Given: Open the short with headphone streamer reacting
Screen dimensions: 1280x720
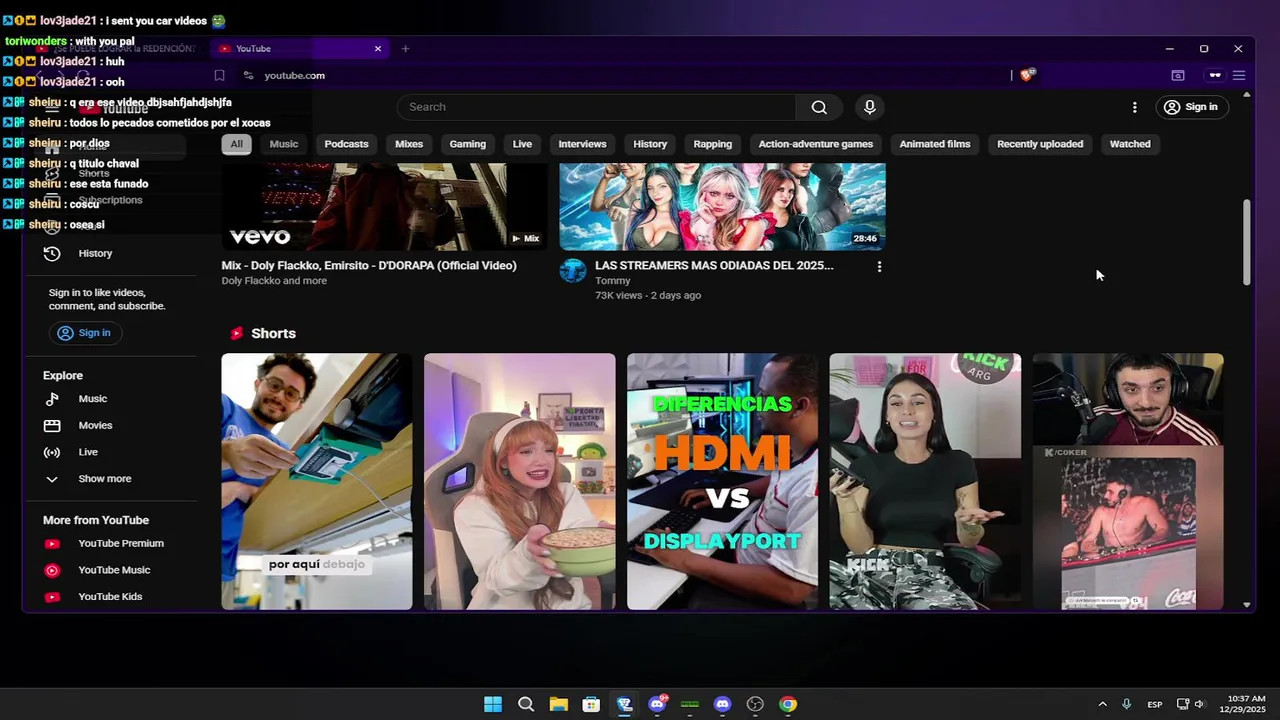Looking at the screenshot, I should click(x=1128, y=481).
